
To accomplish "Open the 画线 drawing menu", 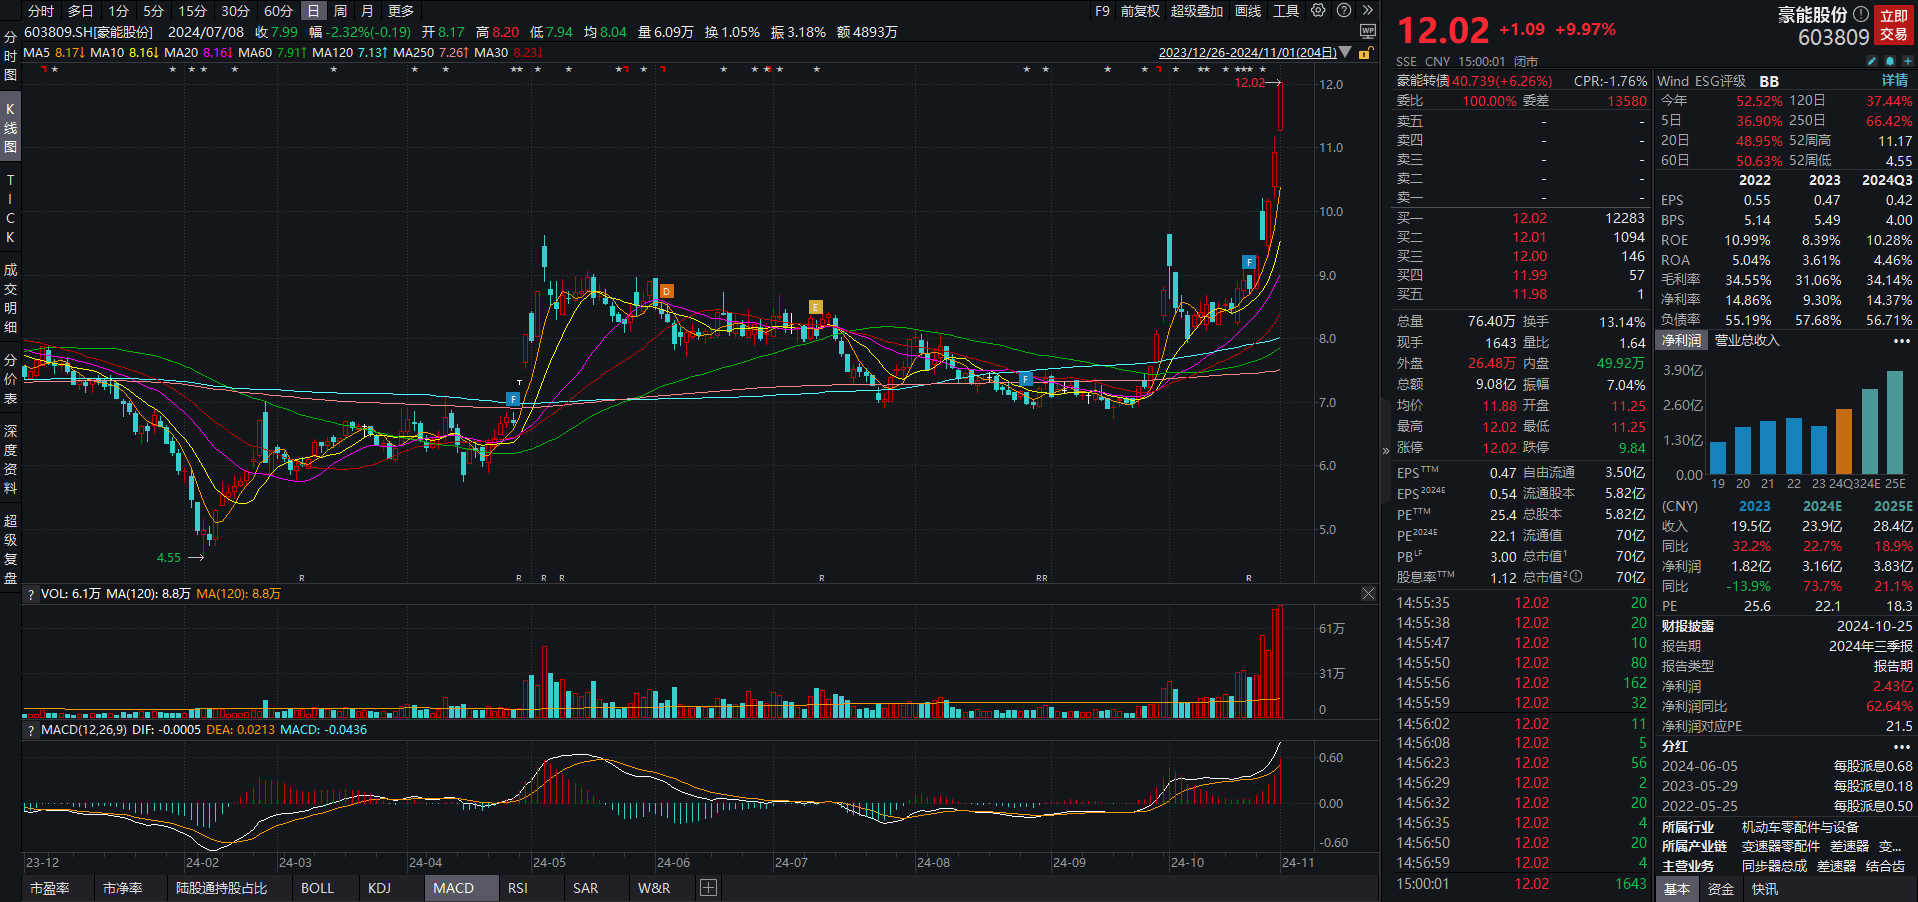I will (x=1248, y=11).
